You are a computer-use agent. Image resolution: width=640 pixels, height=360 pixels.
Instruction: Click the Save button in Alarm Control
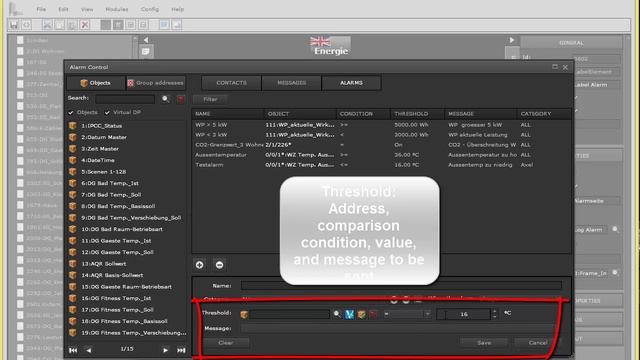(484, 343)
